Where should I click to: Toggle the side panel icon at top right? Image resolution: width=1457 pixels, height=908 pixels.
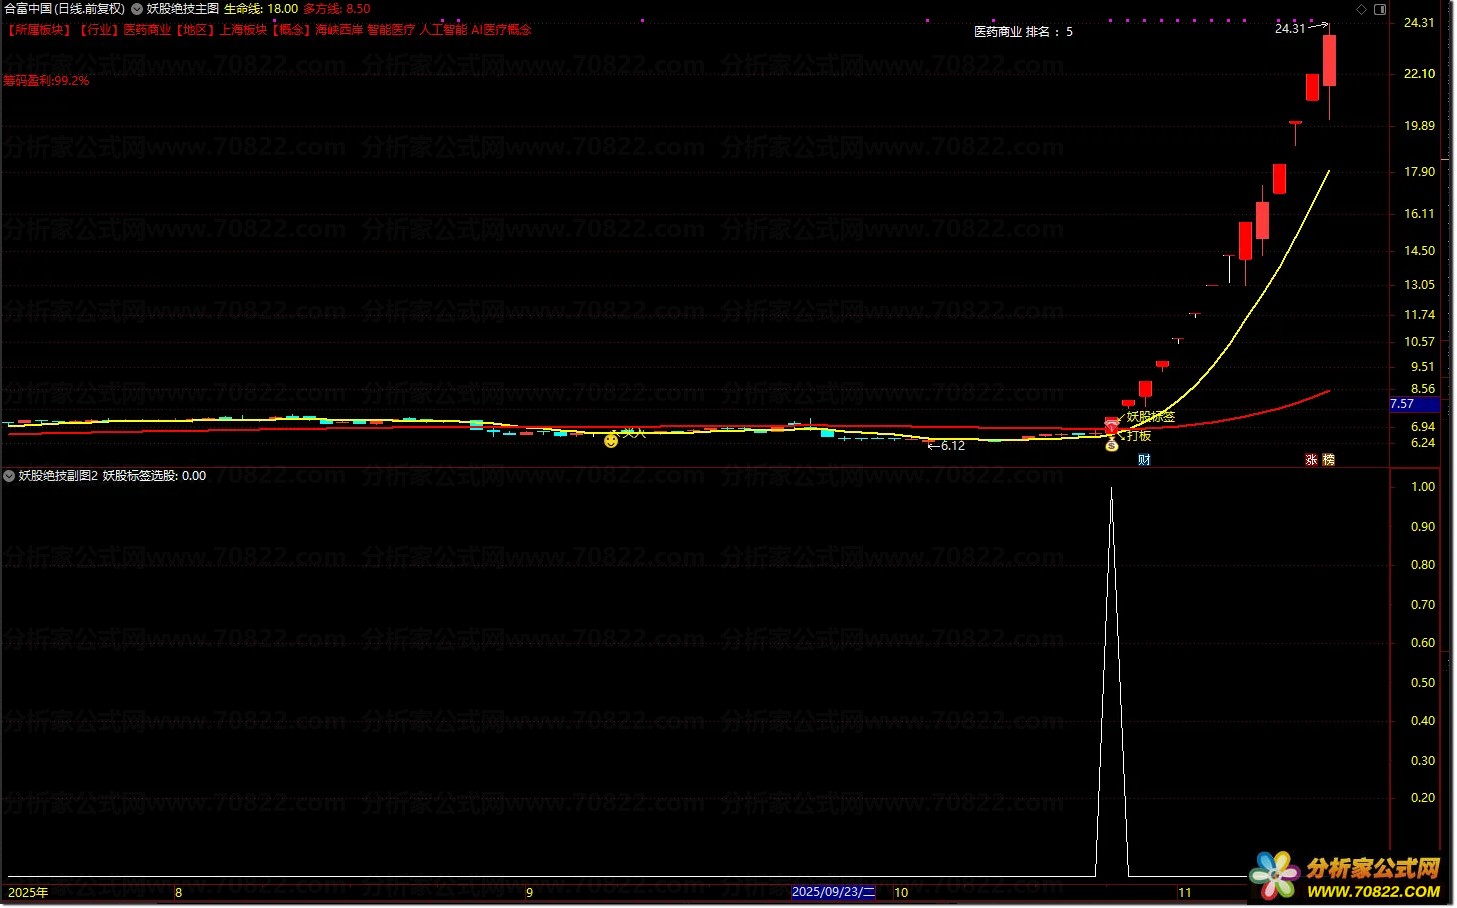click(1380, 9)
